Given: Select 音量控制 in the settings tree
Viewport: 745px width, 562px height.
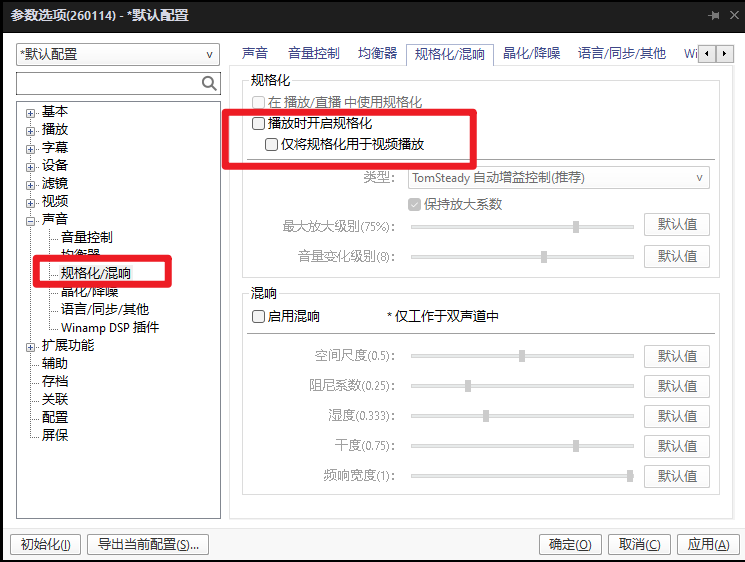Looking at the screenshot, I should (86, 237).
